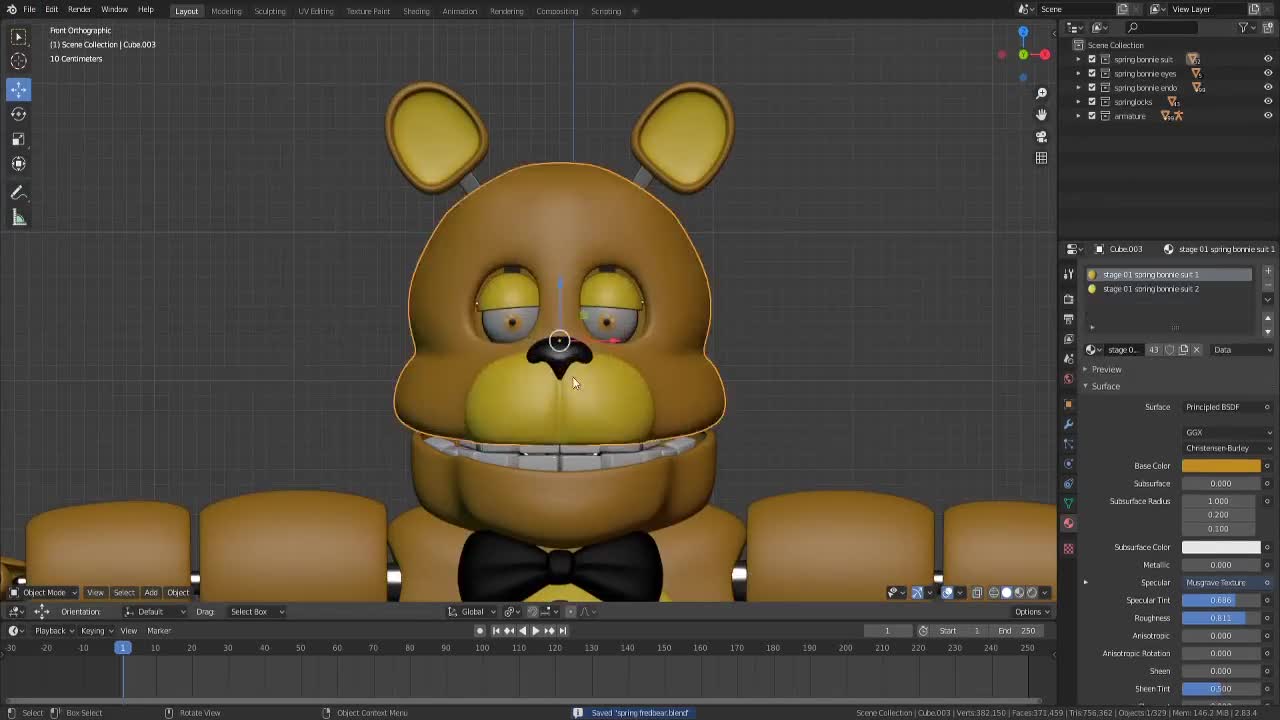Open the Texture properties tab
1280x720 pixels.
1068,548
